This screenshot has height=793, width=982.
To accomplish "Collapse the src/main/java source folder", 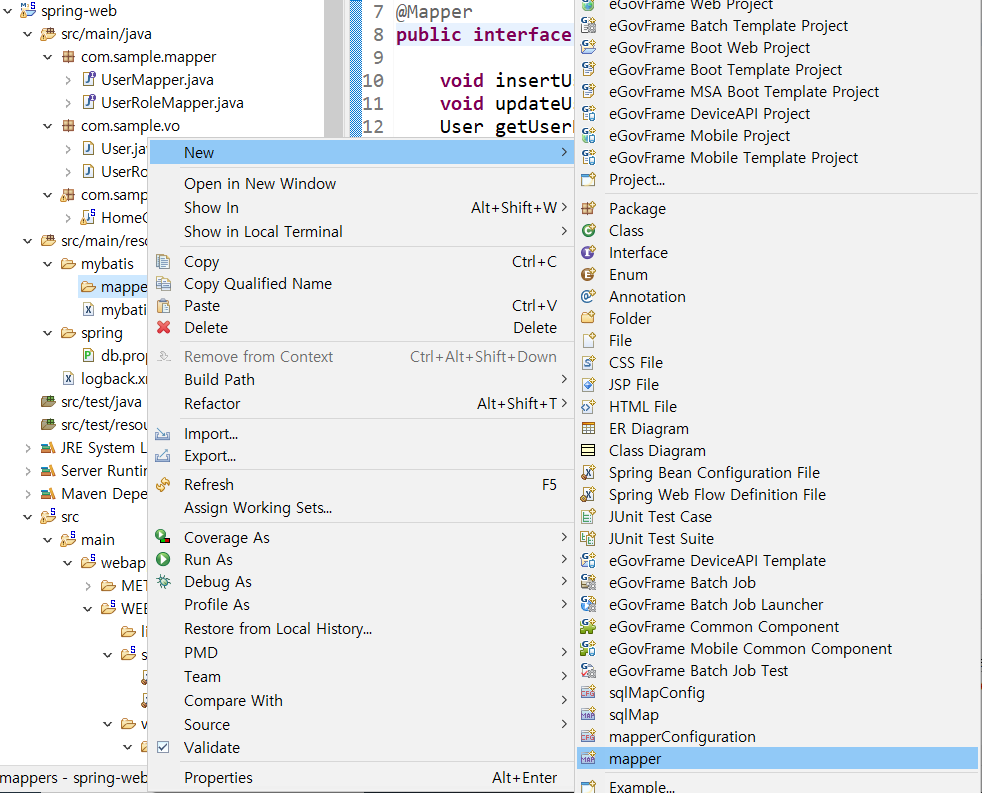I will point(28,34).
